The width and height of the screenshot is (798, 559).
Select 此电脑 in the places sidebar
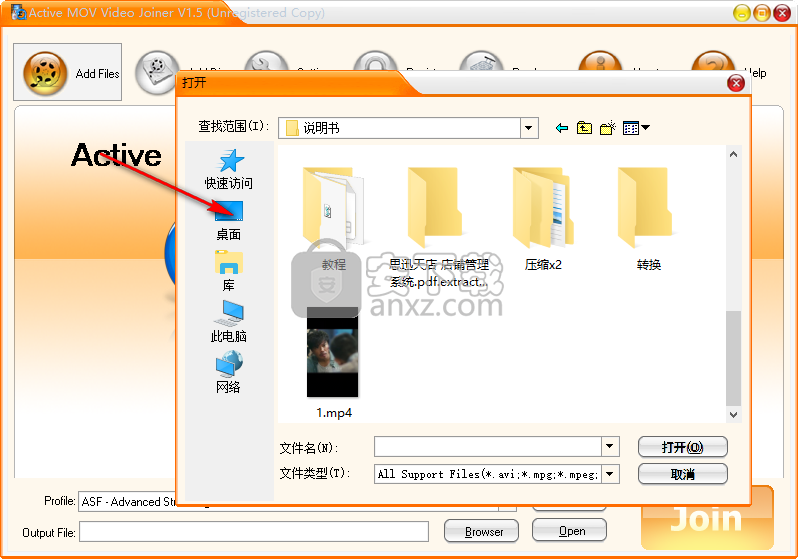[229, 322]
